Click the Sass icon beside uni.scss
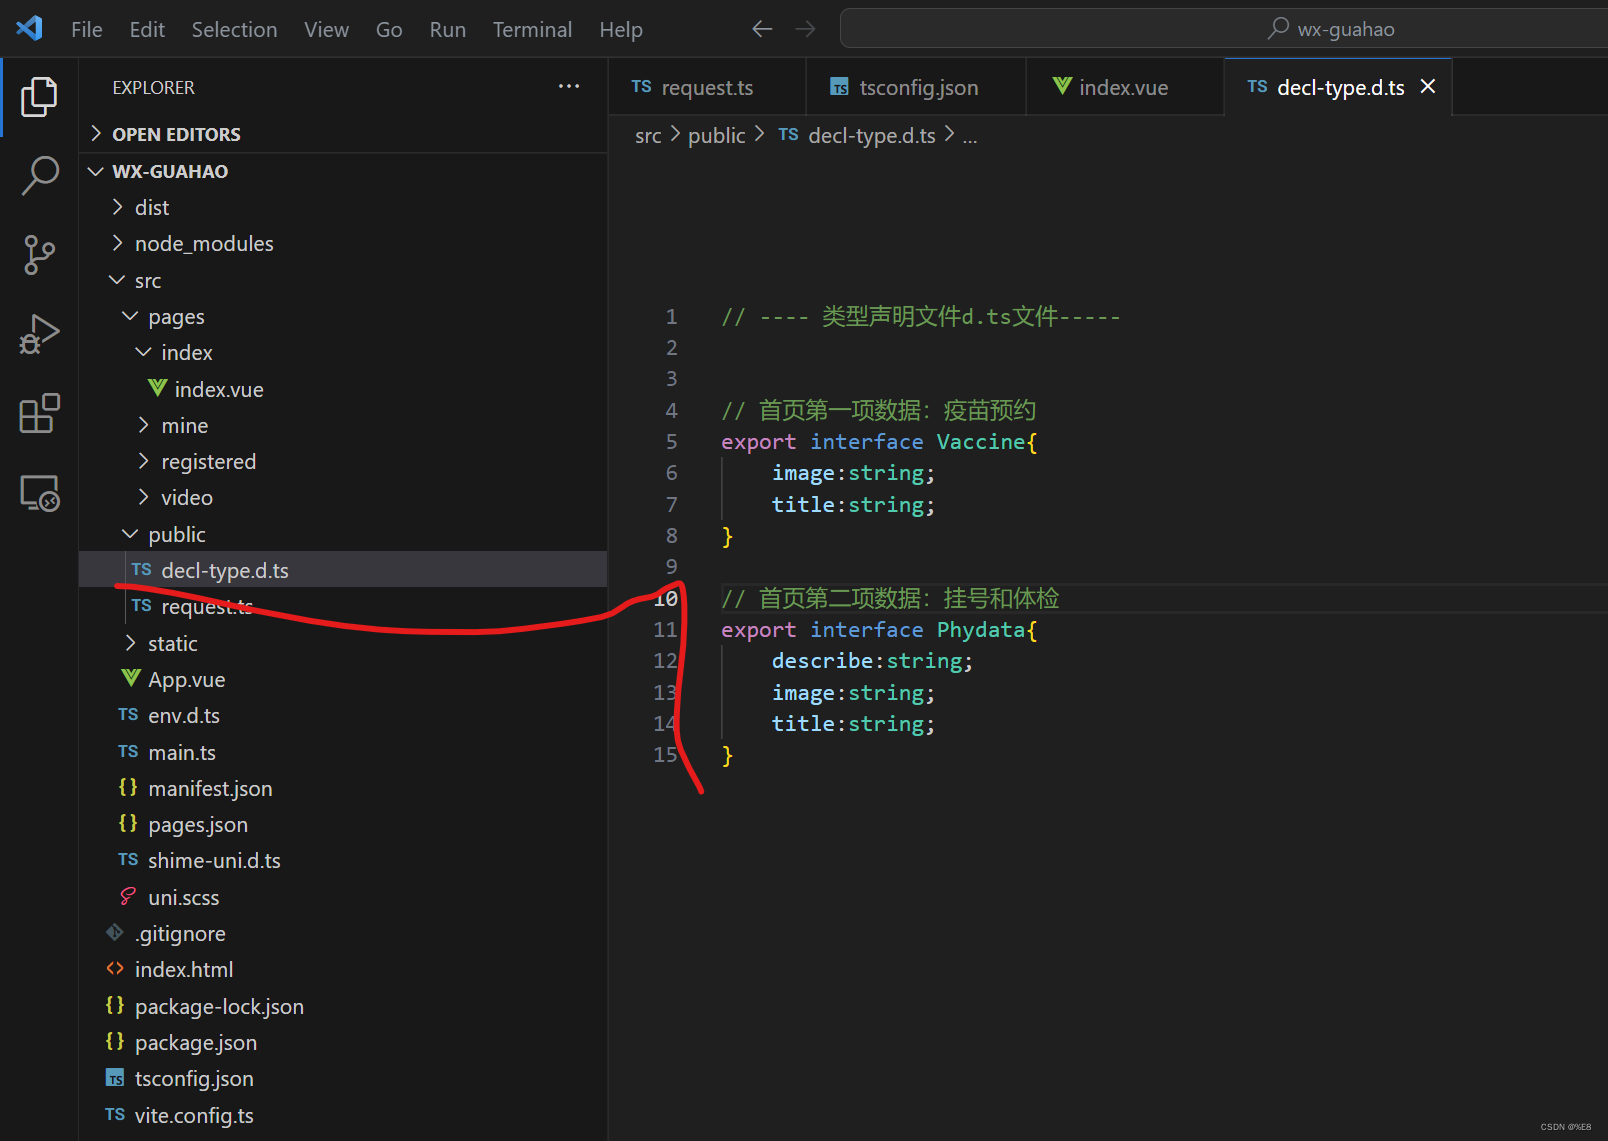 coord(128,897)
